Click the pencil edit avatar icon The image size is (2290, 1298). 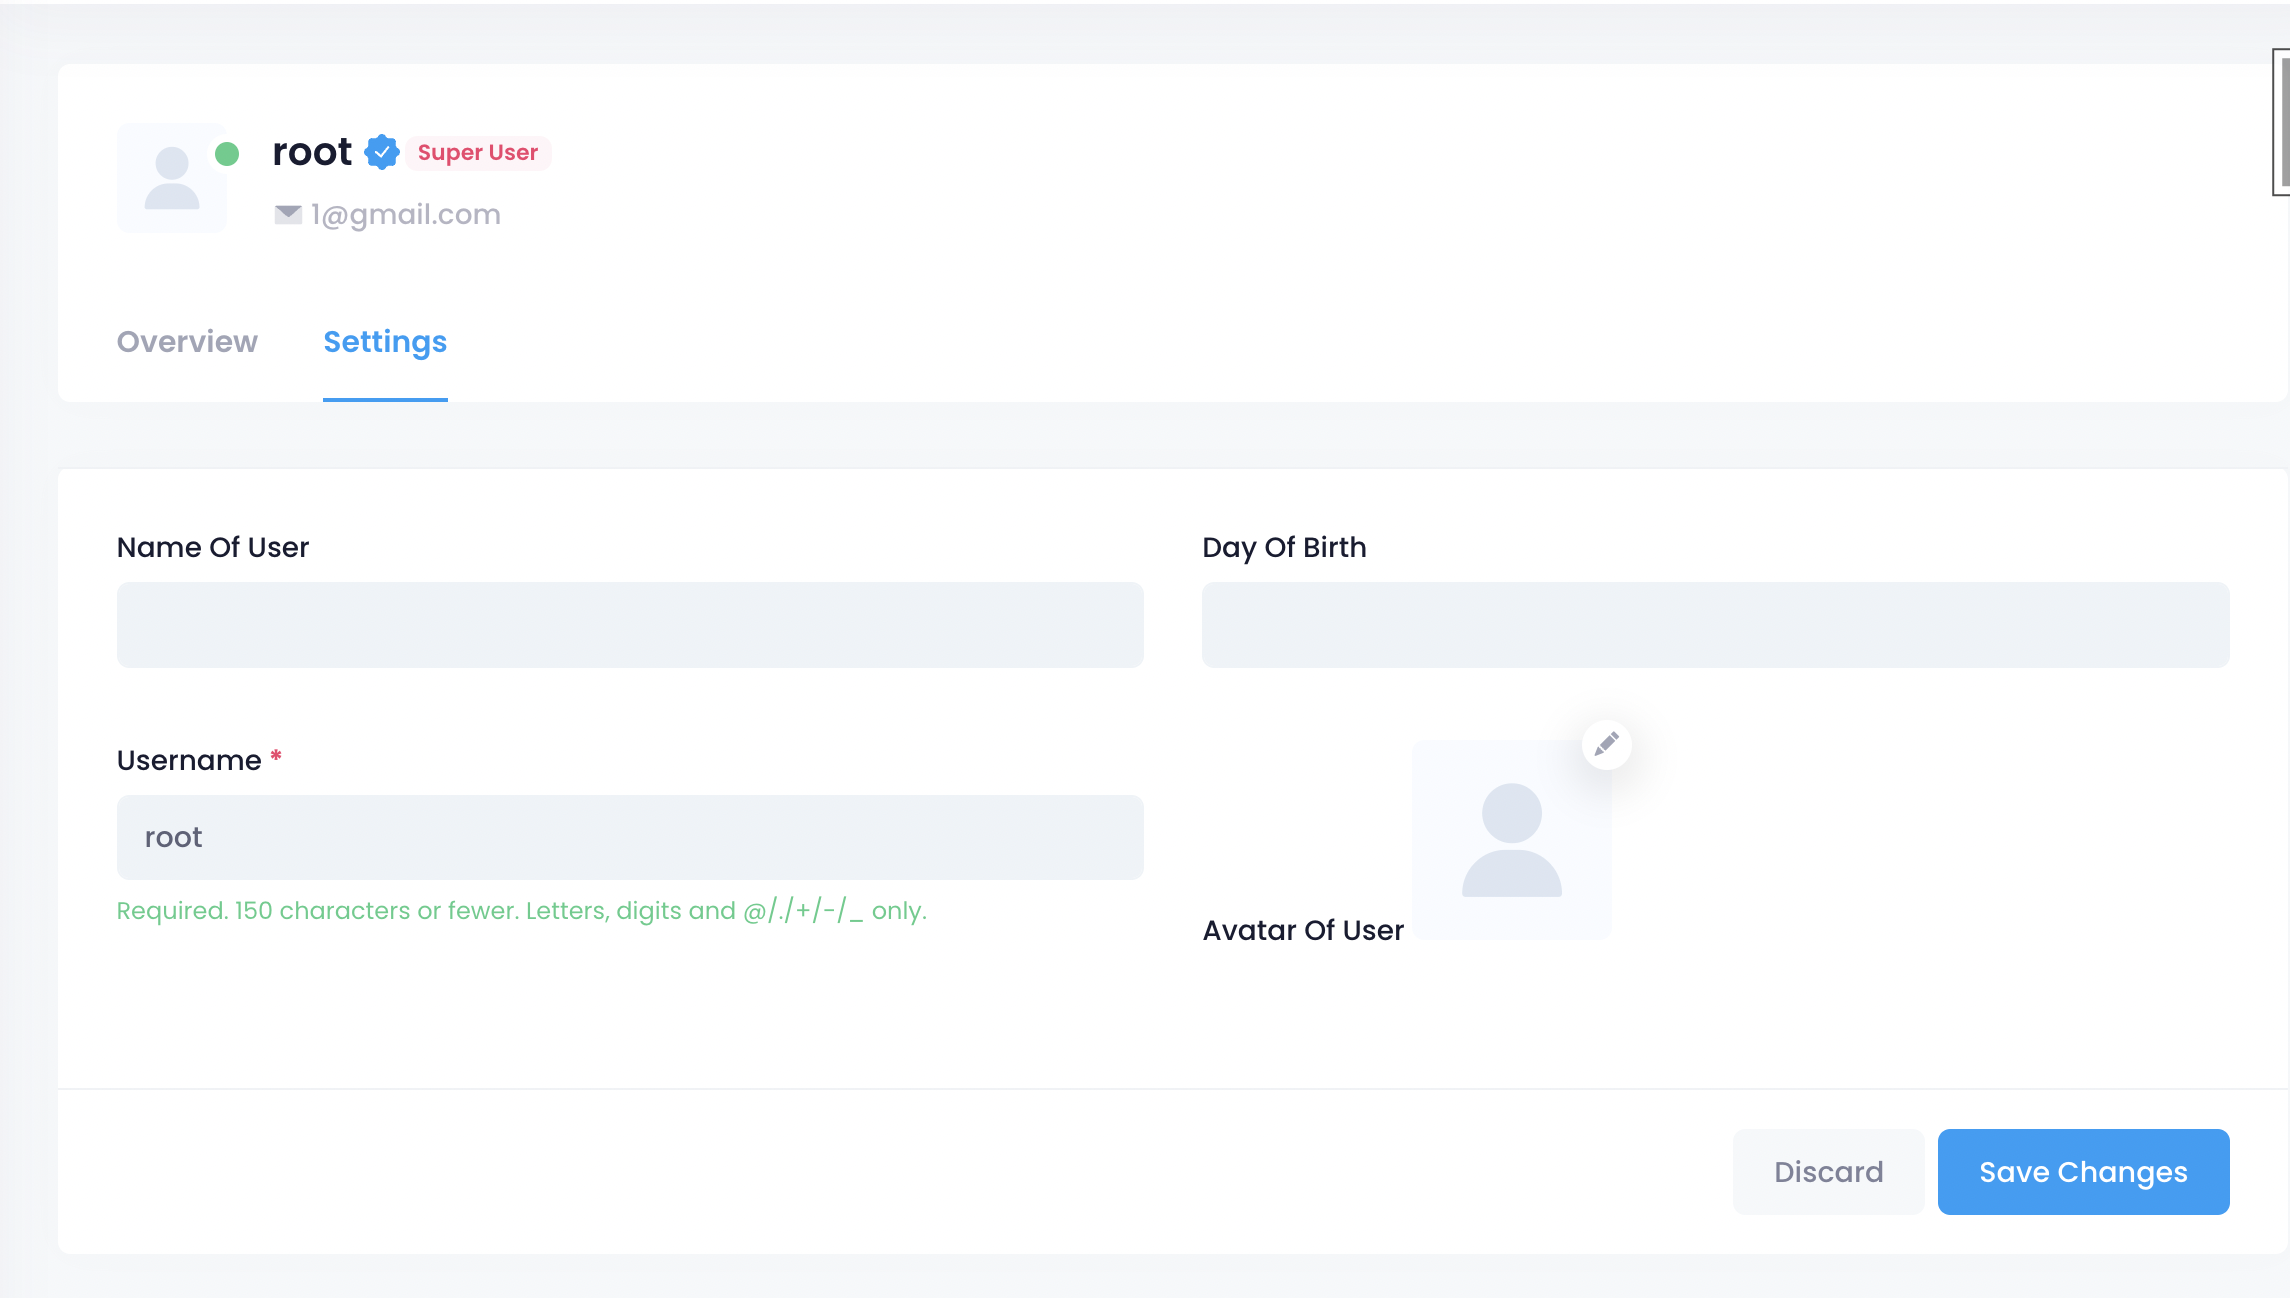pos(1606,744)
